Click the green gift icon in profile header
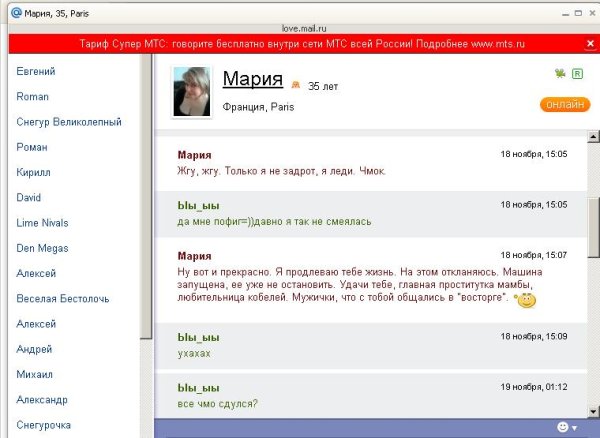 pos(560,74)
